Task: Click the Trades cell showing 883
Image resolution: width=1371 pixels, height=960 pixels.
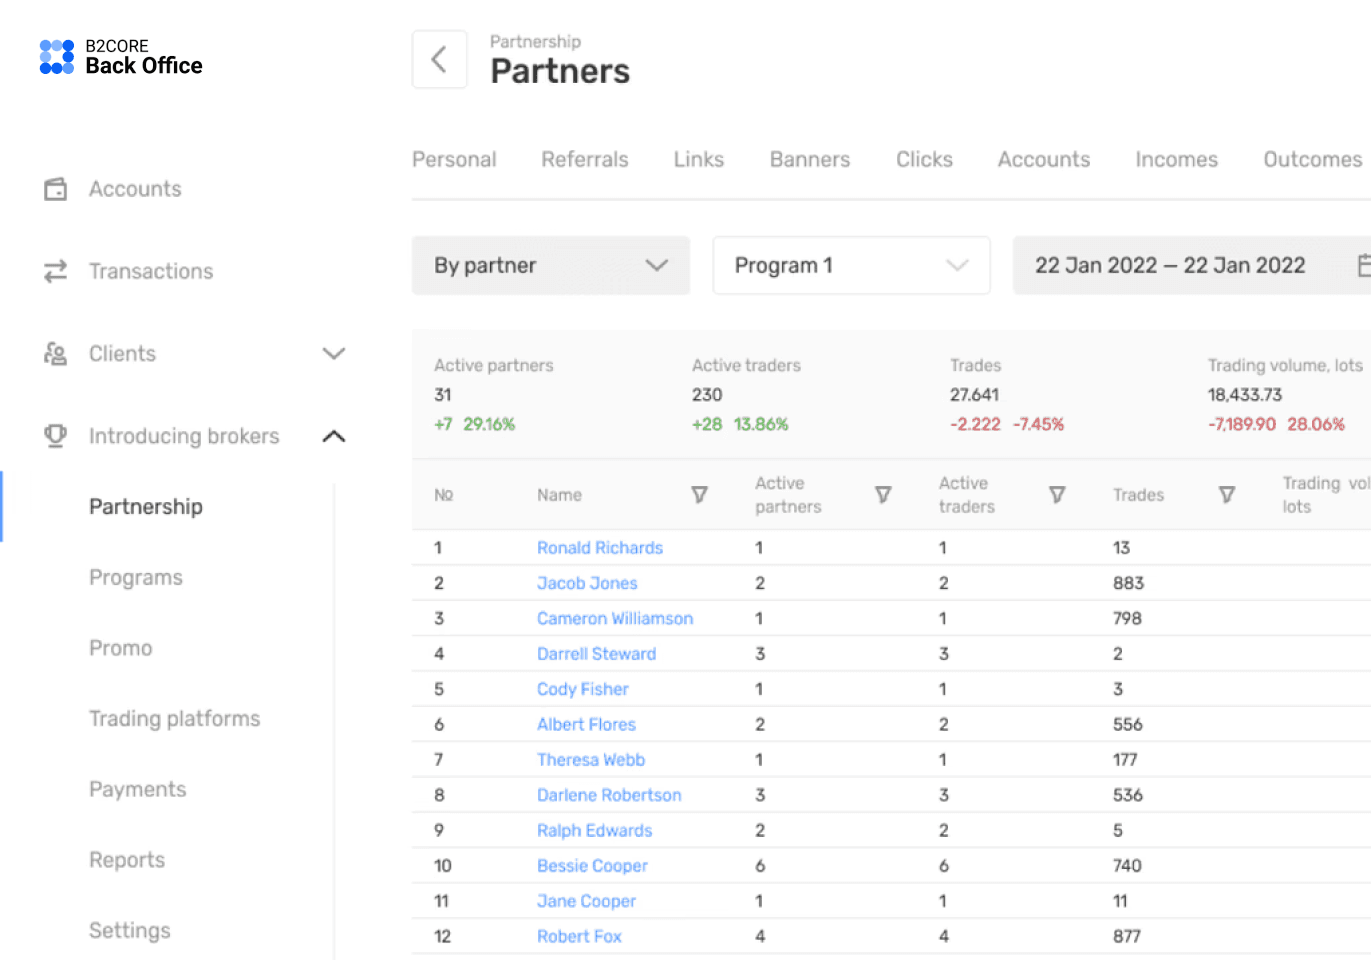Action: click(1129, 583)
